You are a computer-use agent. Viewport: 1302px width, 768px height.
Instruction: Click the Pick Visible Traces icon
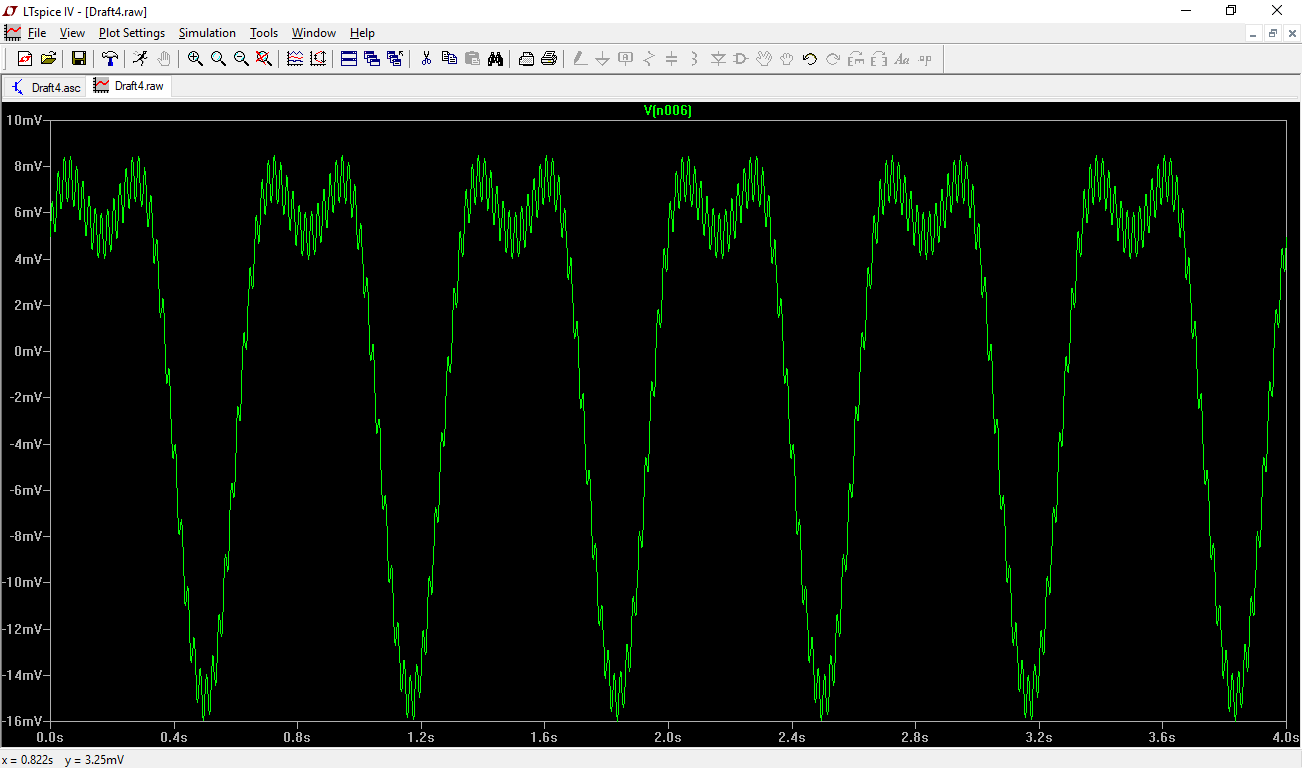295,59
